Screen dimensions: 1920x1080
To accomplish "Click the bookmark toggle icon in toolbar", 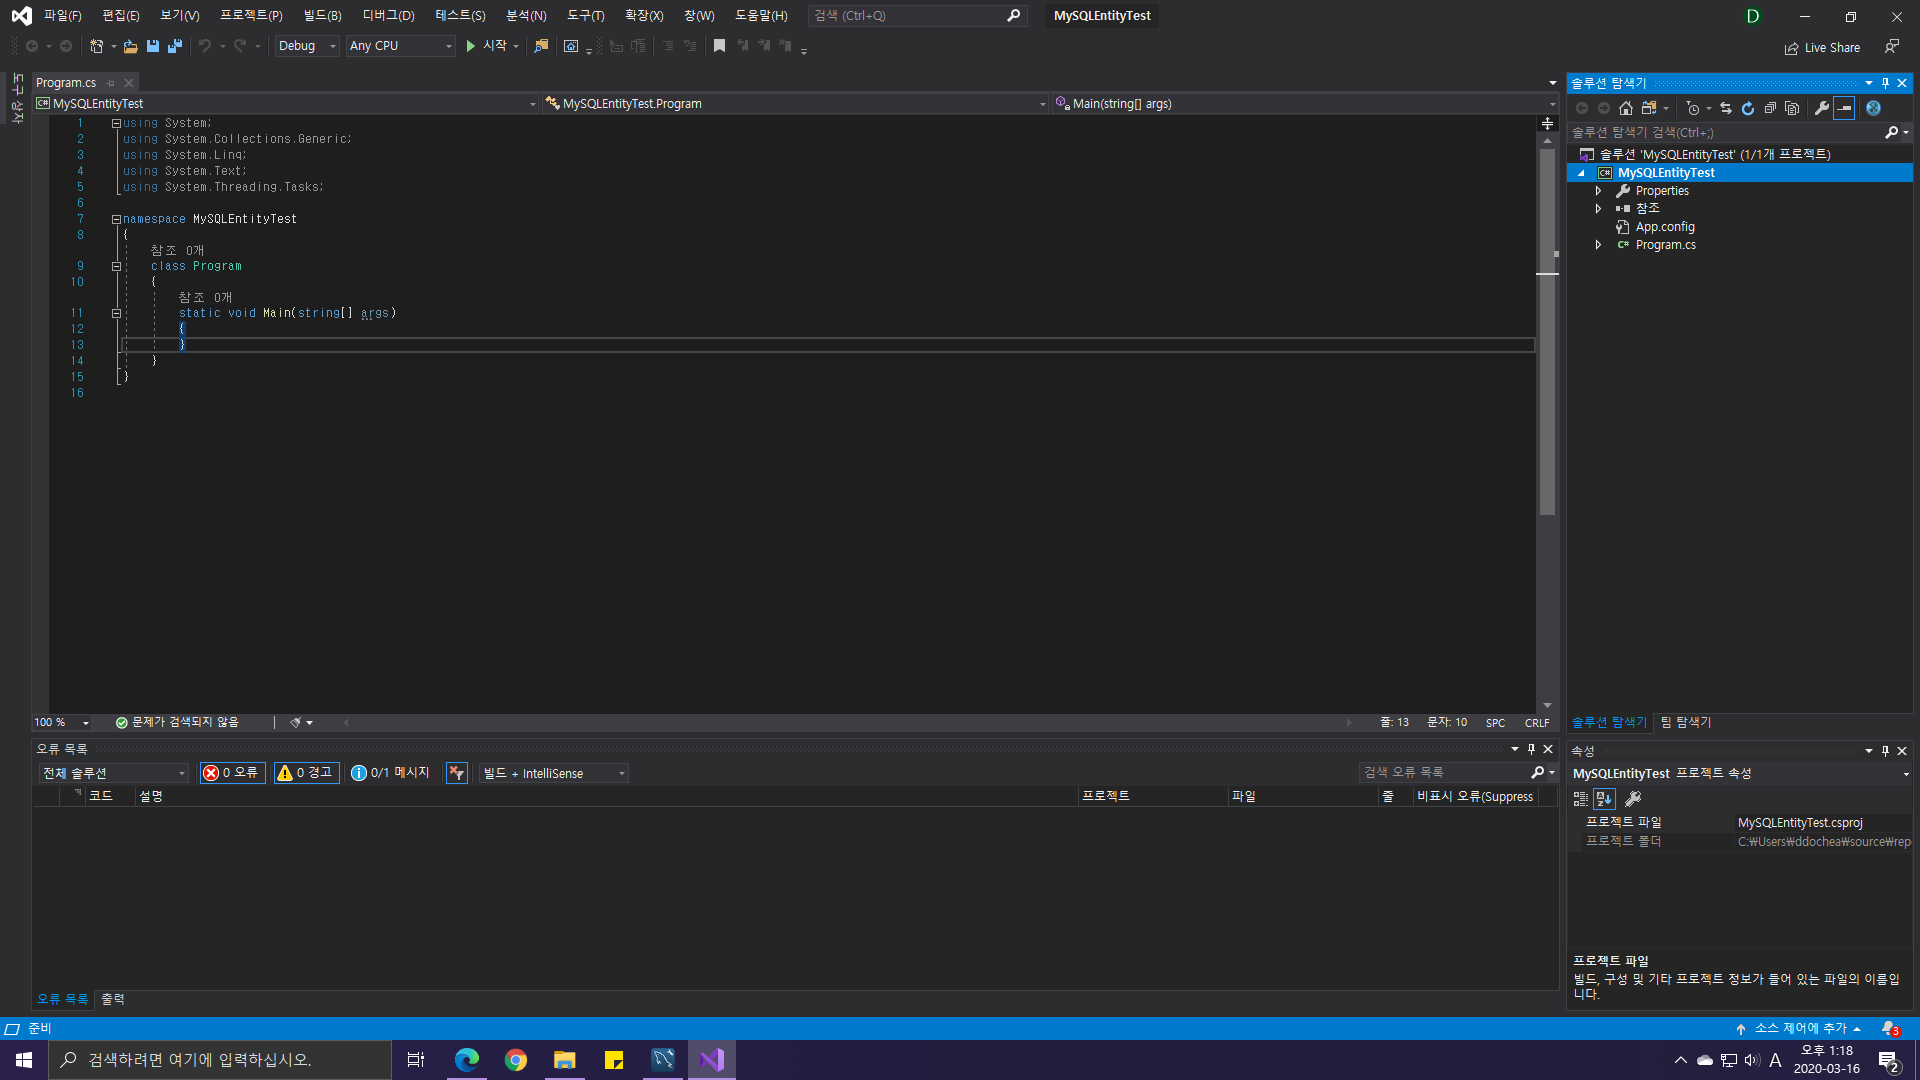I will (719, 46).
